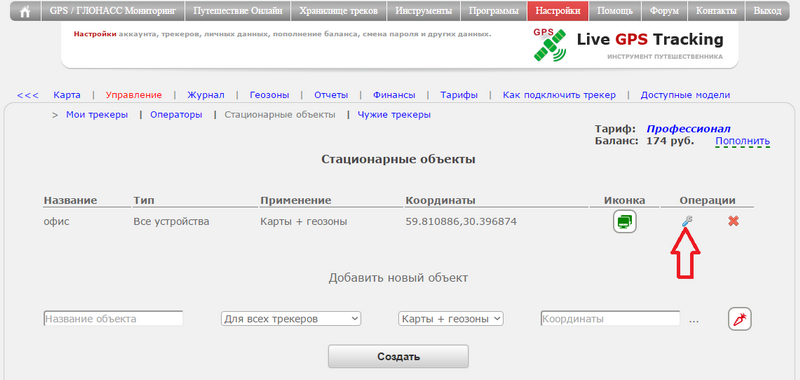Viewport: 800px width, 380px height.
Task: Open the Карты + геозоны usage dropdown
Action: 451,319
